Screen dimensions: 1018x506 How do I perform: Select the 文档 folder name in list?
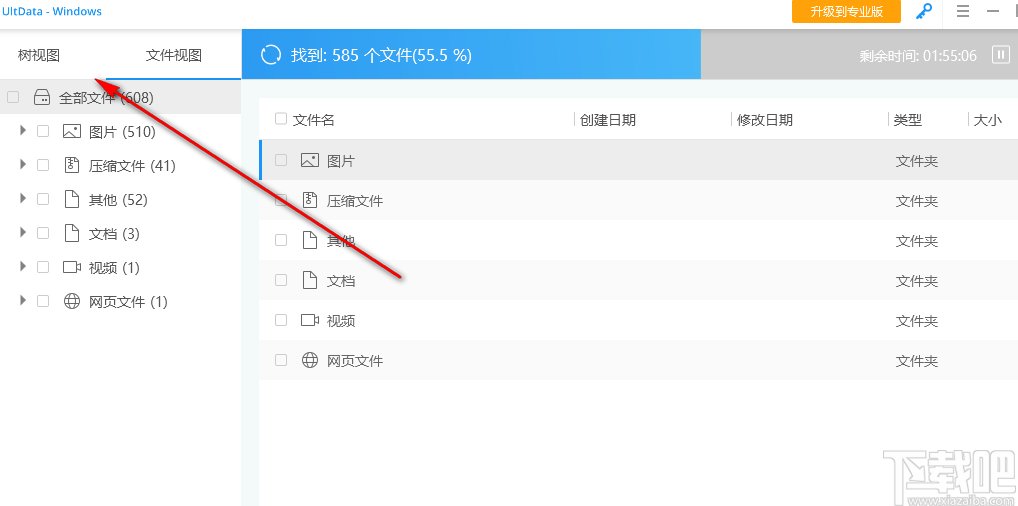pyautogui.click(x=341, y=281)
